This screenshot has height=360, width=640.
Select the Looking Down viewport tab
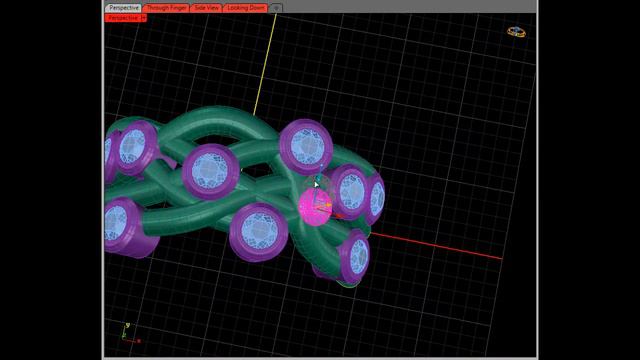tap(245, 8)
